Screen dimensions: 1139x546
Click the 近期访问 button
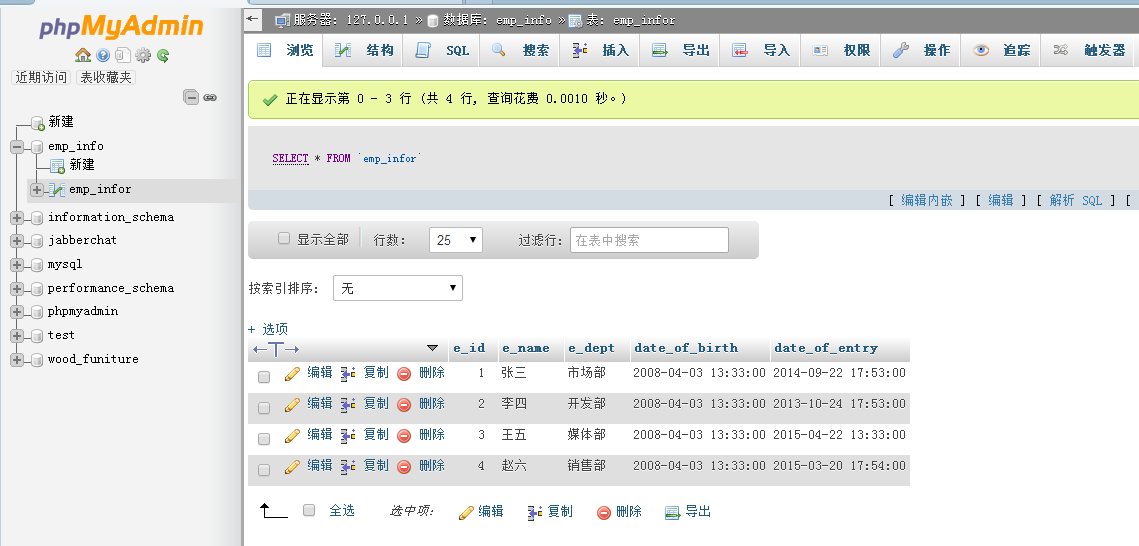(x=41, y=78)
